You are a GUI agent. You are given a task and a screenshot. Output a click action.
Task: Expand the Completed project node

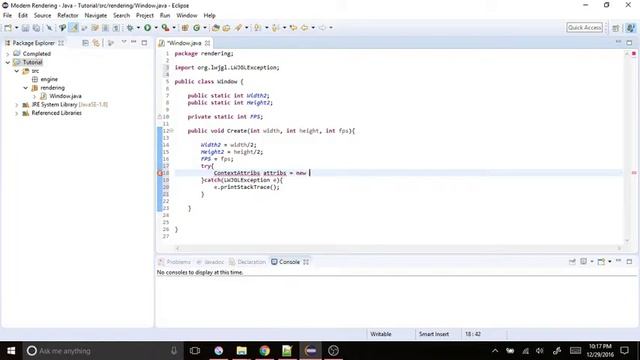tap(7, 54)
